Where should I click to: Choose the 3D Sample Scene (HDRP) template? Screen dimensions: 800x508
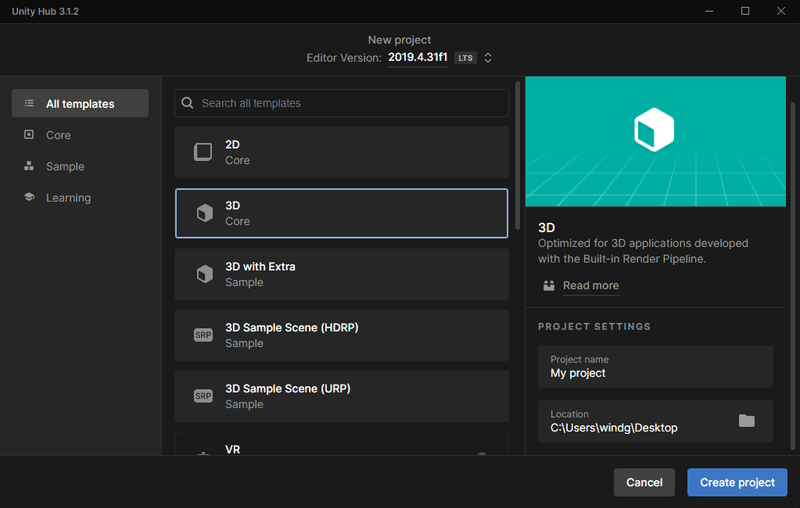click(341, 335)
